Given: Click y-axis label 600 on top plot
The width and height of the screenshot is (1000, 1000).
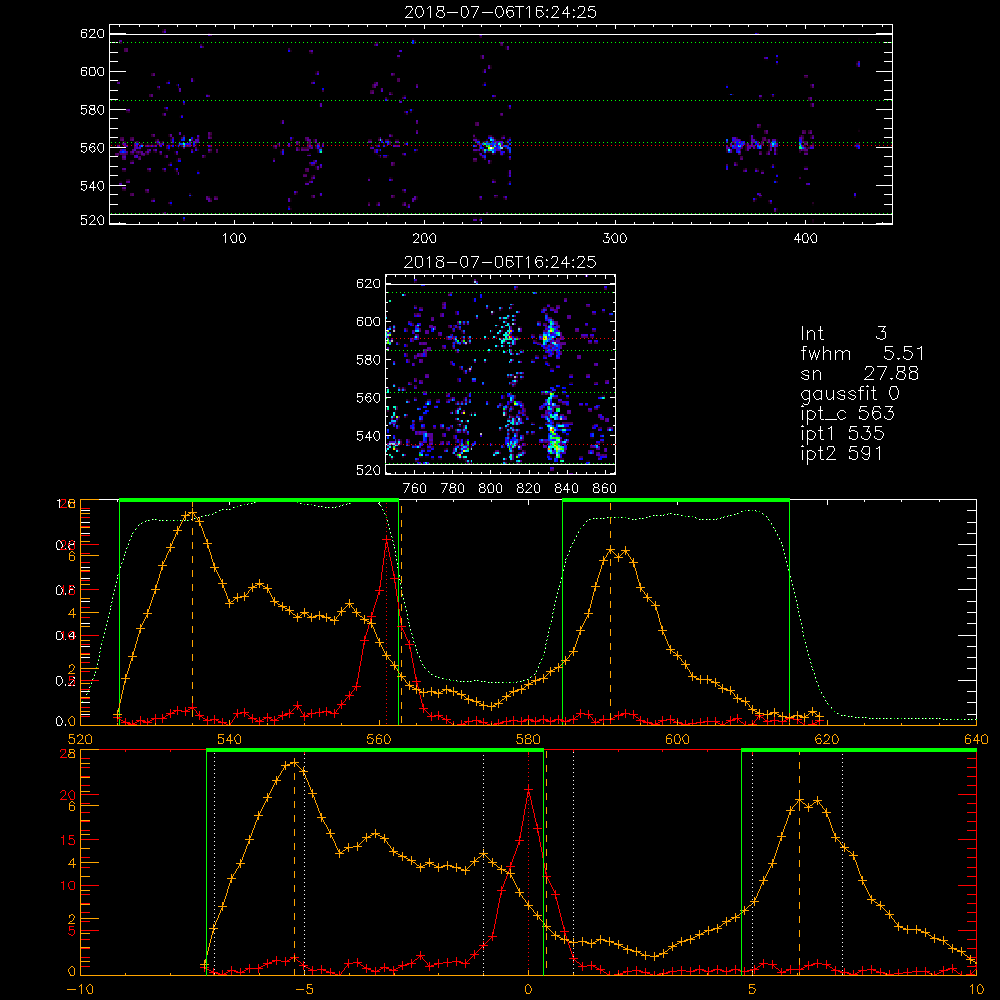Looking at the screenshot, I should 92,71.
